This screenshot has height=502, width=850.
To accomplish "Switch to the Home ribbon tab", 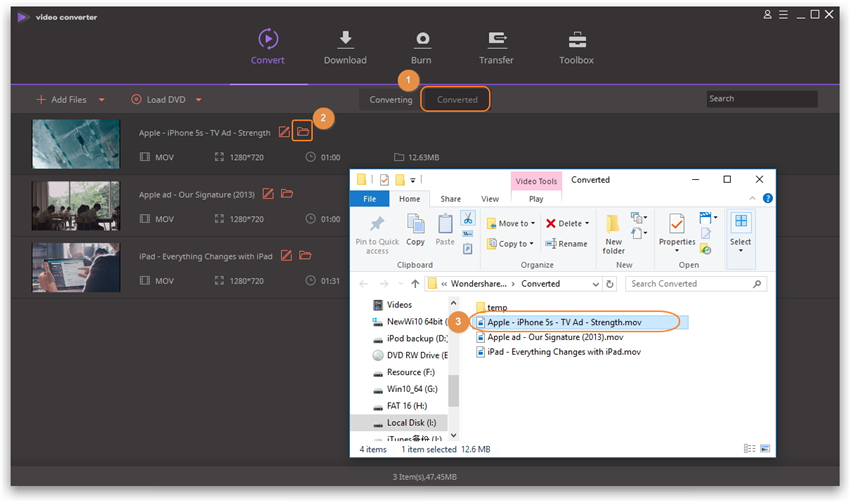I will (x=409, y=199).
